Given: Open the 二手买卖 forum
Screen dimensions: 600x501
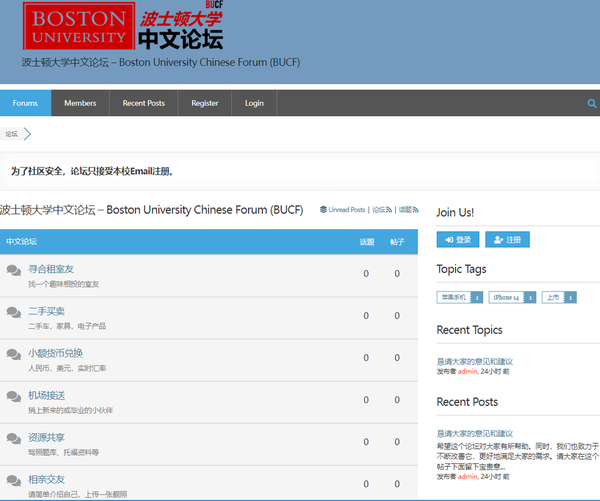Looking at the screenshot, I should click(46, 311).
